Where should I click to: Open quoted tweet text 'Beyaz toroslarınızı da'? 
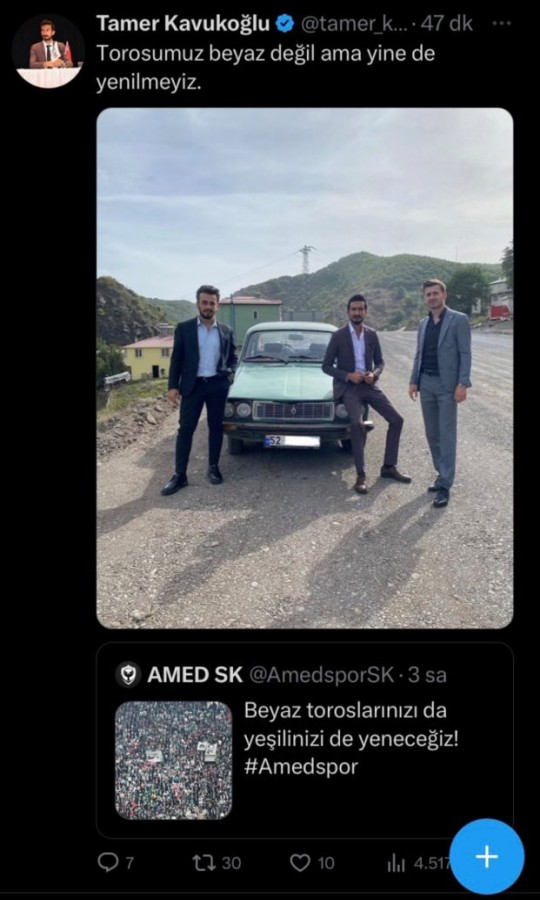(345, 710)
